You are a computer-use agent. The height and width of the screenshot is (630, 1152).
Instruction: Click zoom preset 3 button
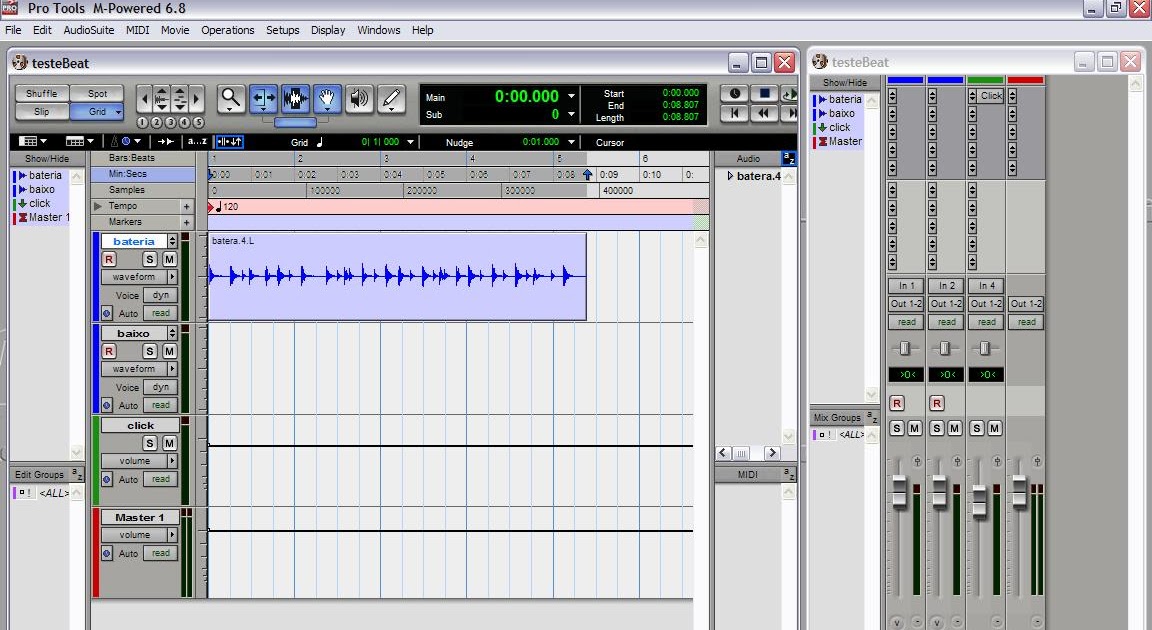click(170, 123)
